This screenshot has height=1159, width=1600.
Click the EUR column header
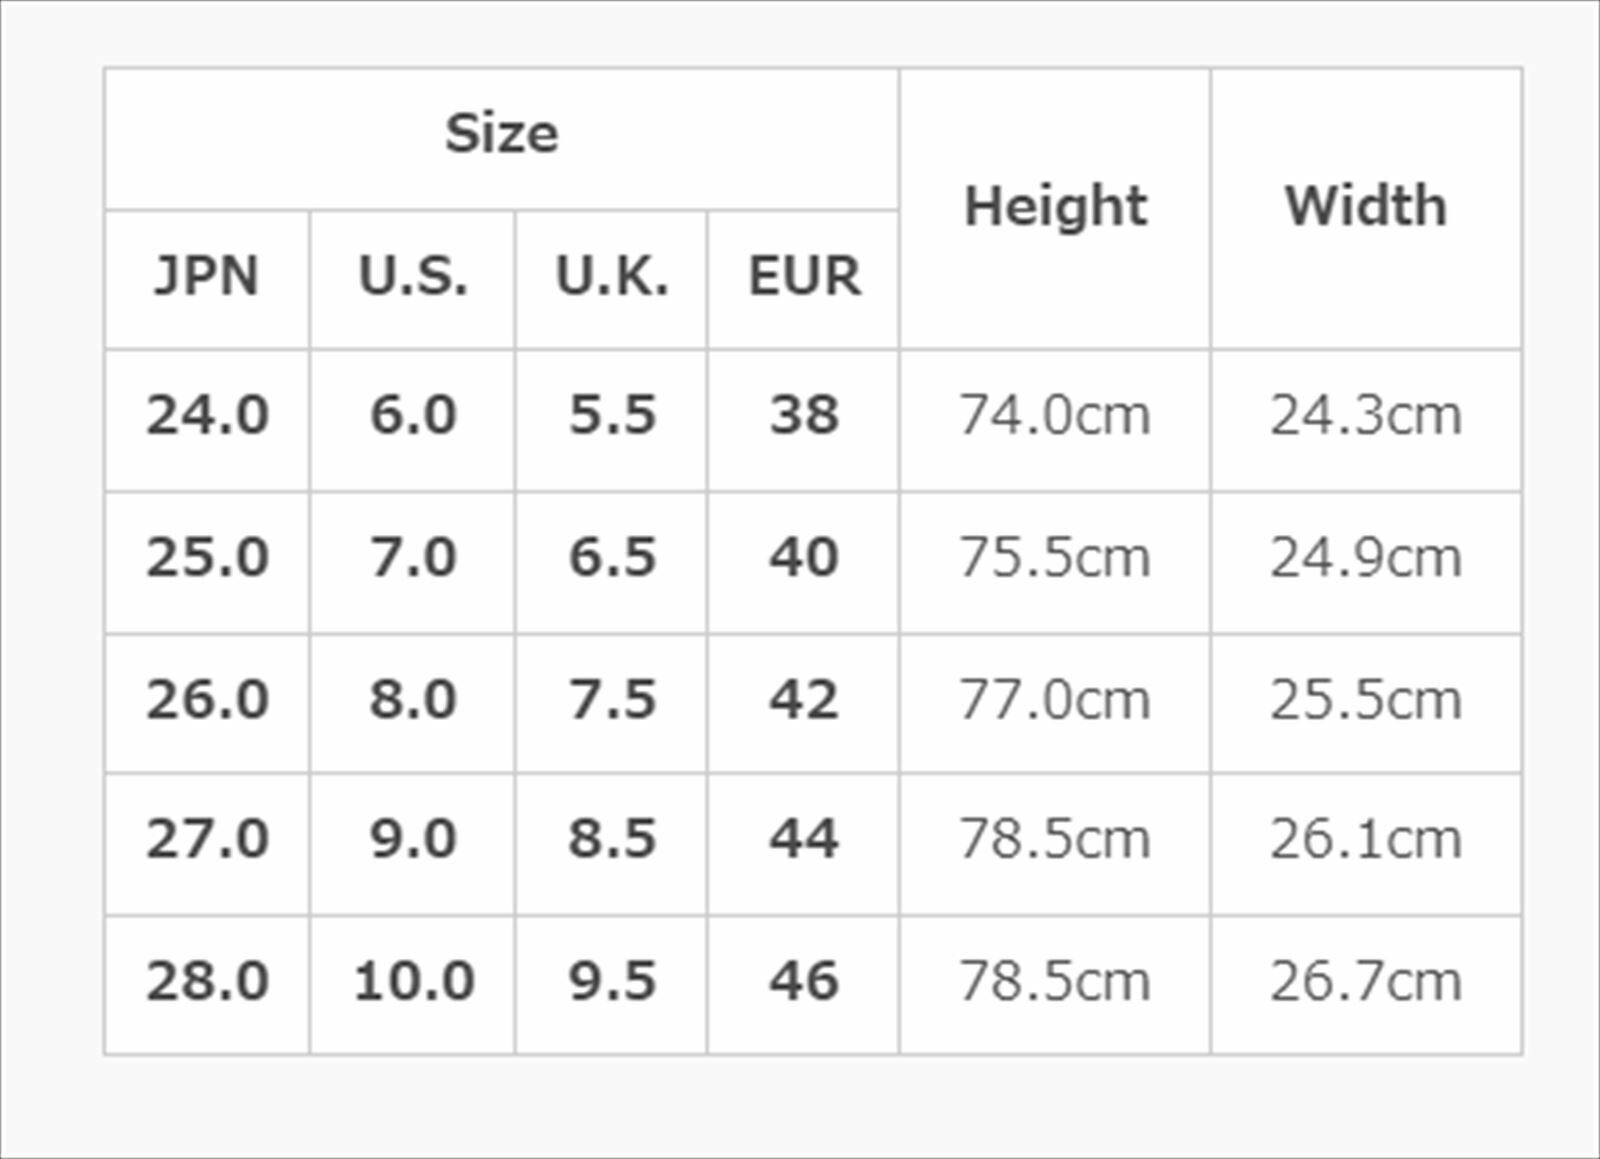click(803, 280)
